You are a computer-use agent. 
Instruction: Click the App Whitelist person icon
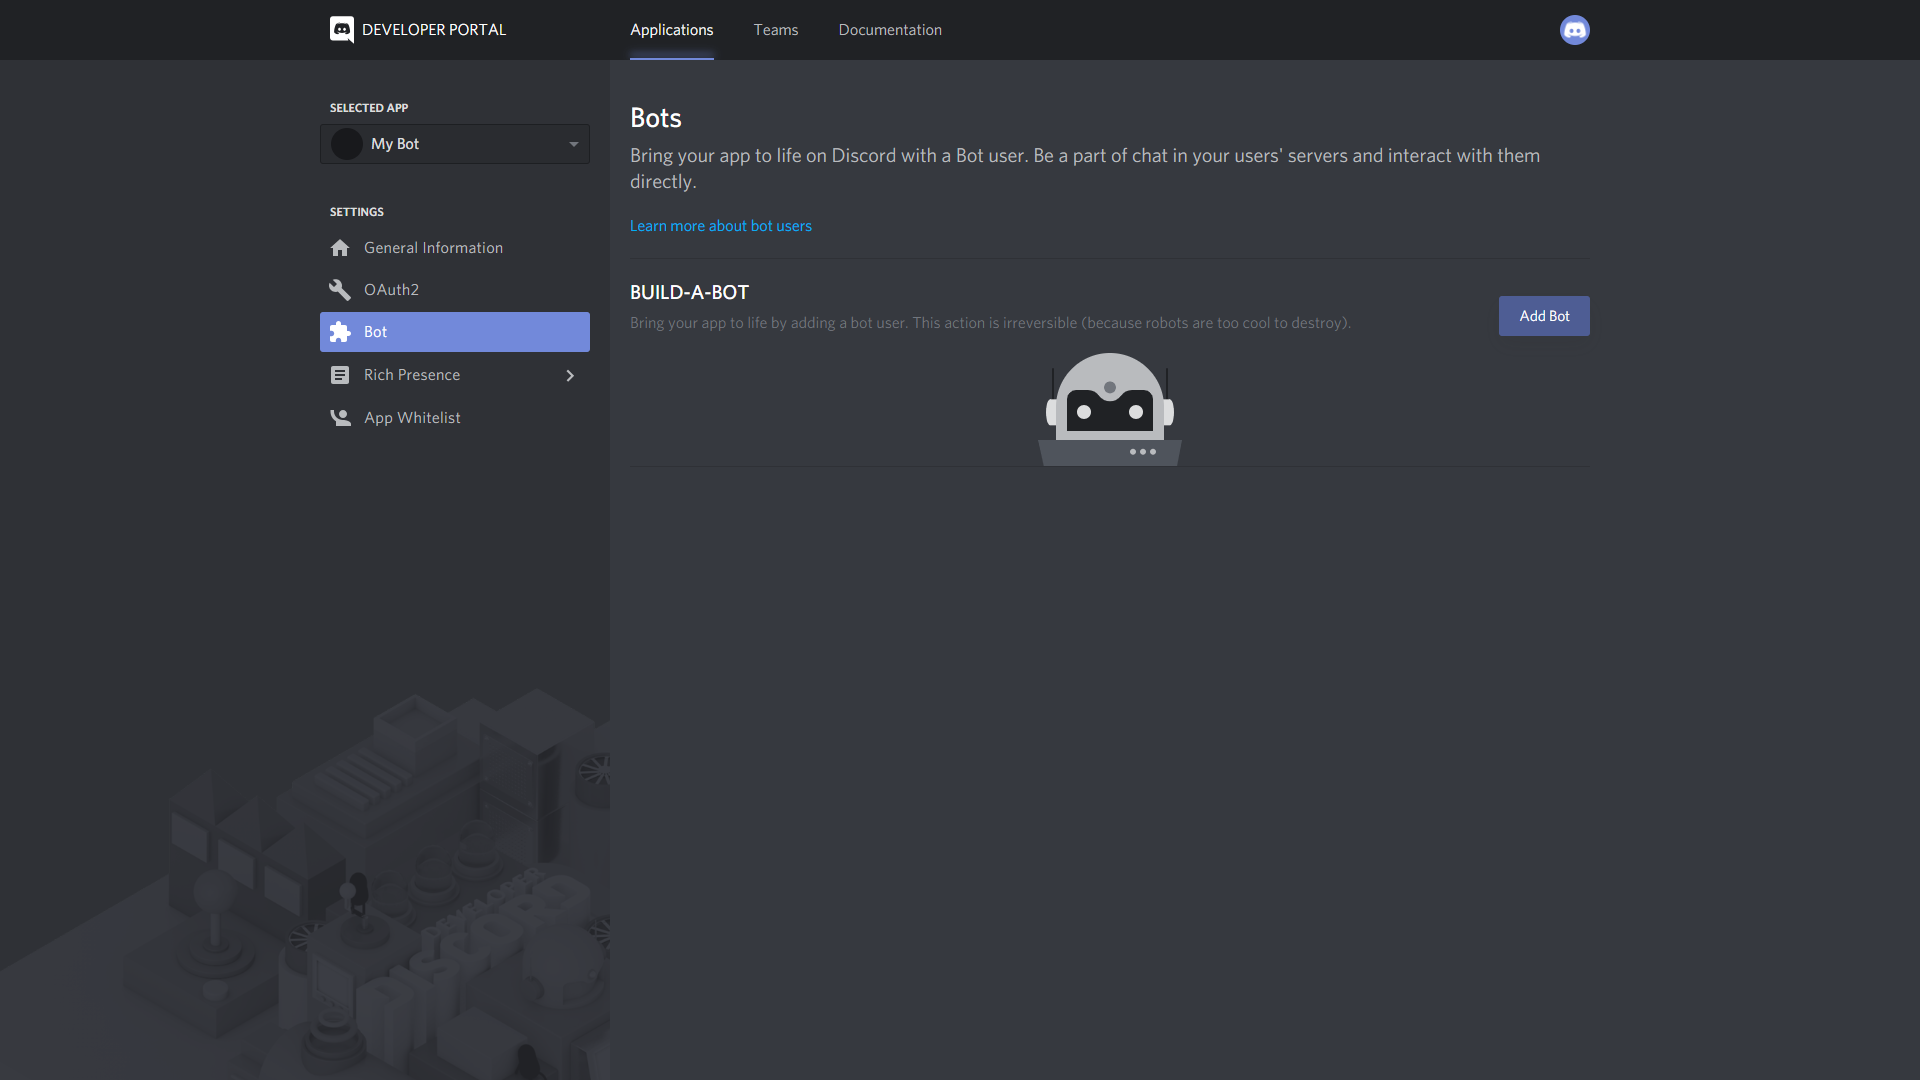tap(340, 418)
